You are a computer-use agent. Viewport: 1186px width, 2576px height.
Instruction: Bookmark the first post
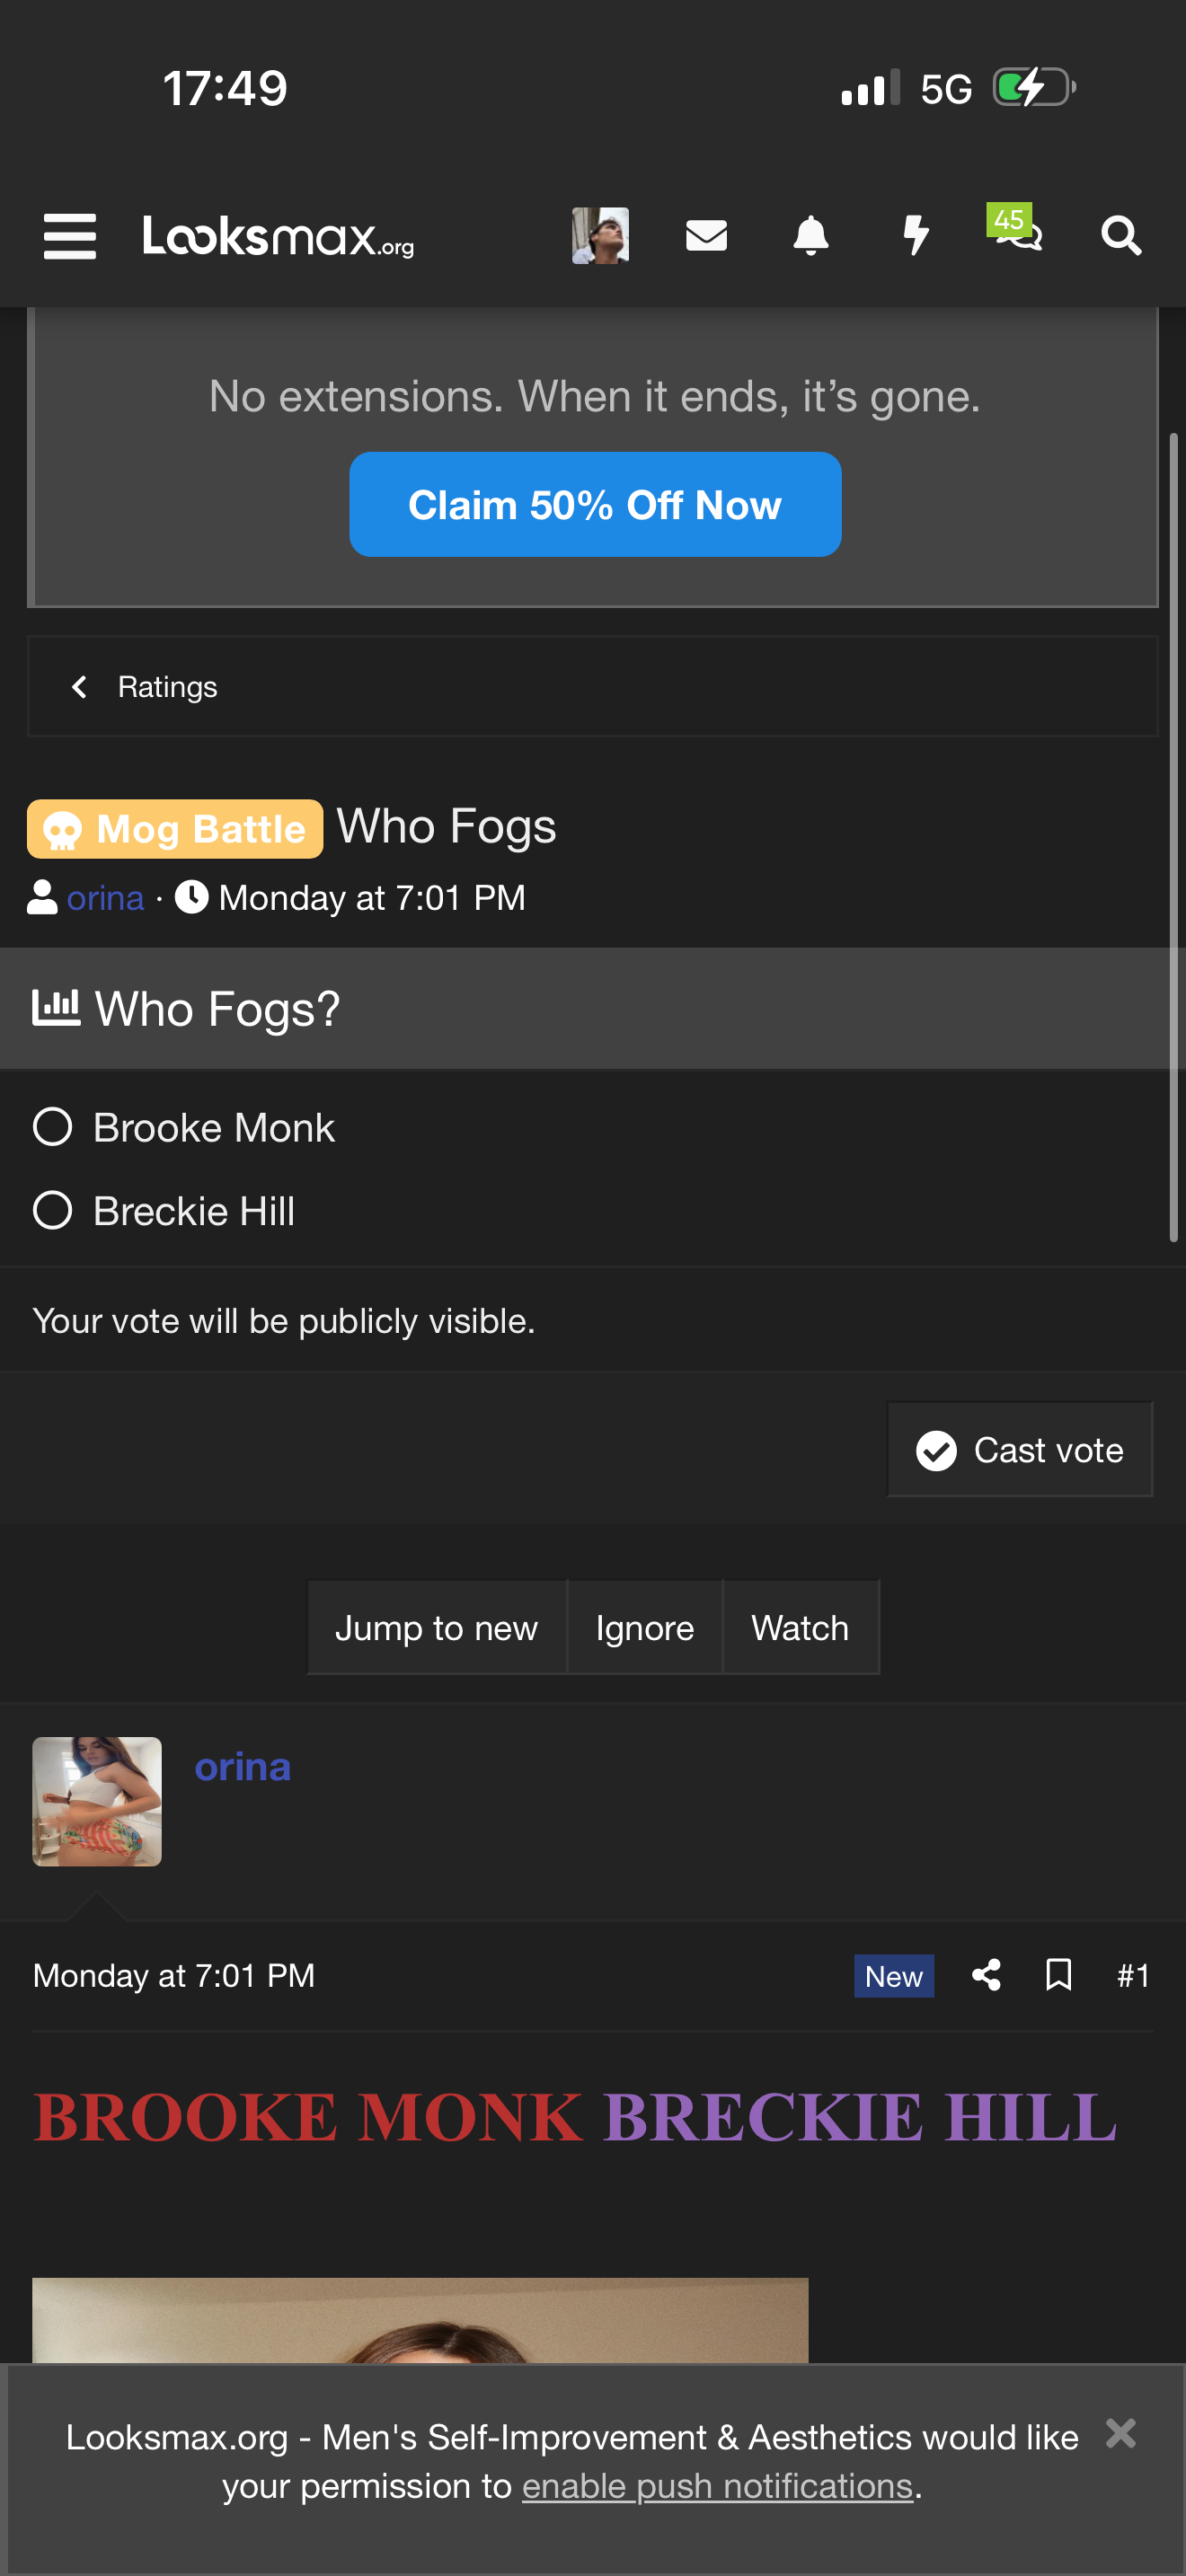(1058, 1975)
